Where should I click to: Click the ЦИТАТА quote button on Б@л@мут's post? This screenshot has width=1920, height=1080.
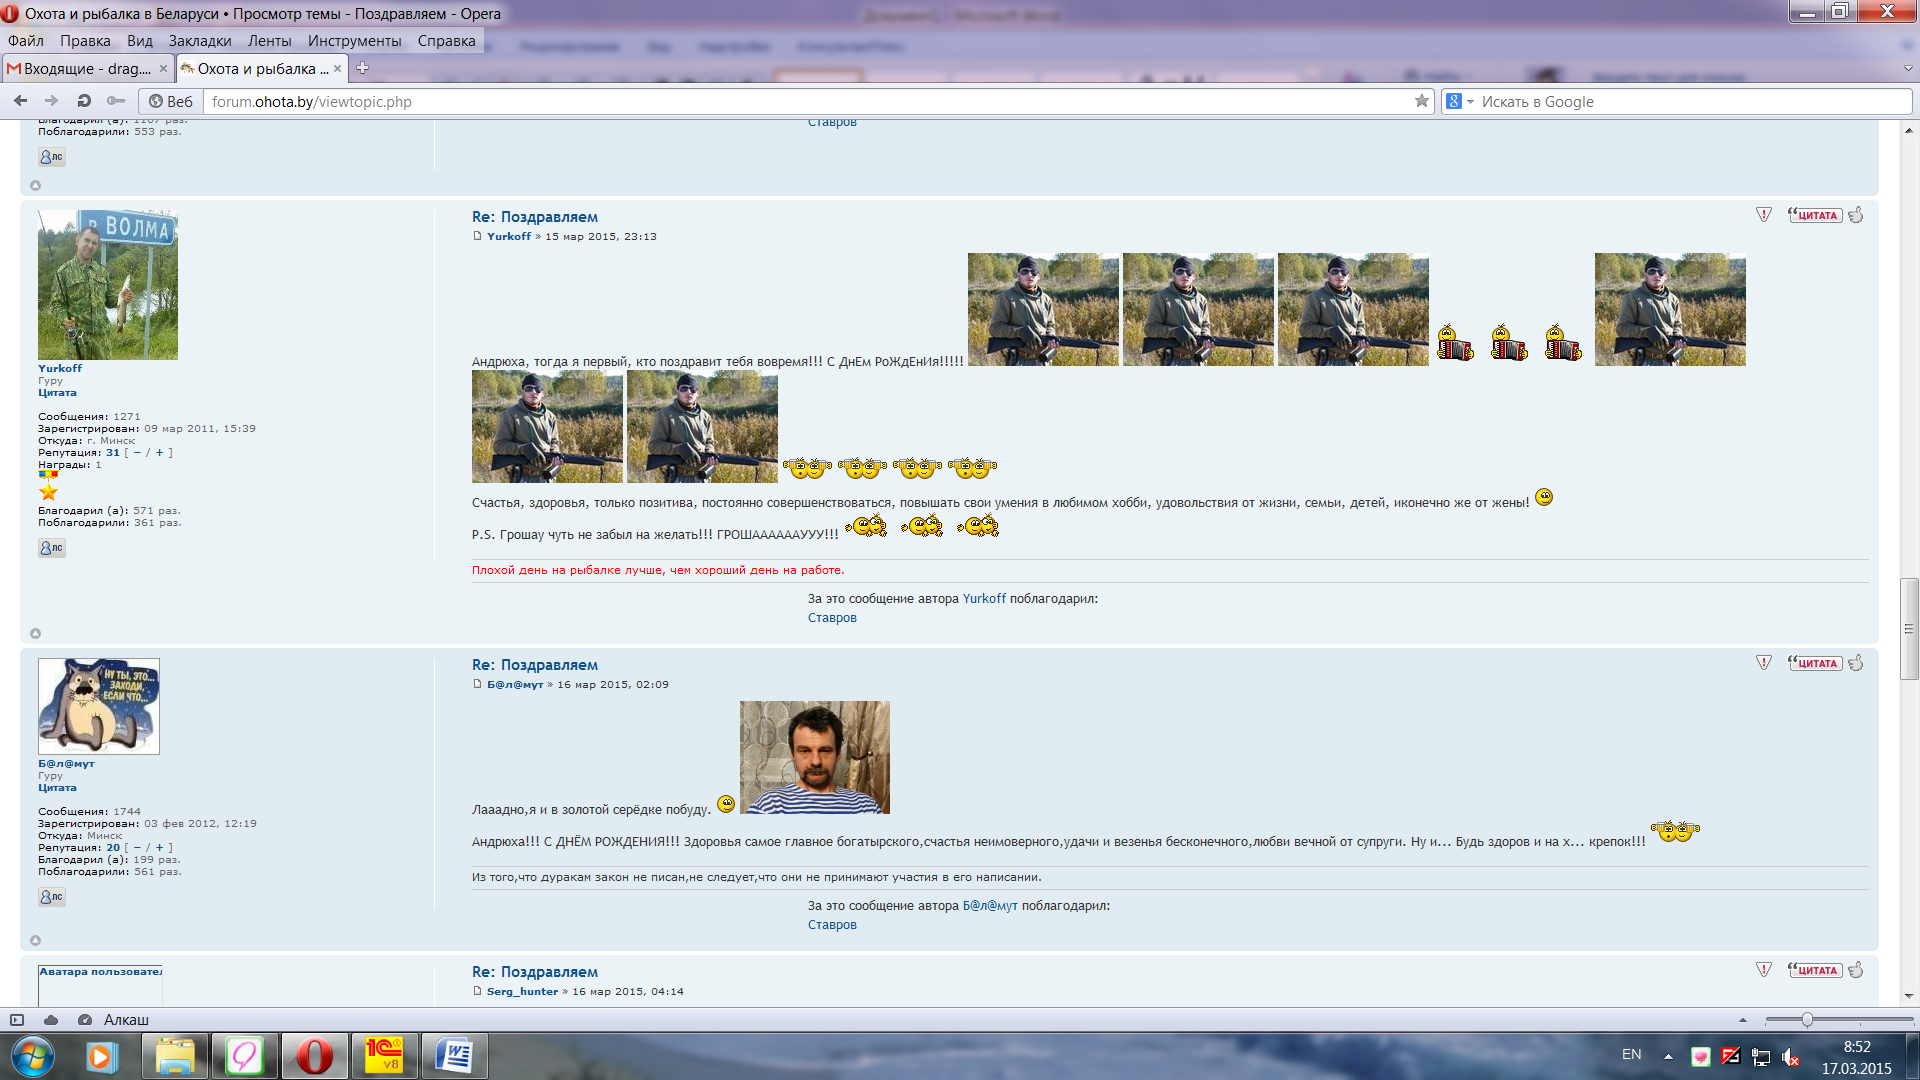(1815, 663)
